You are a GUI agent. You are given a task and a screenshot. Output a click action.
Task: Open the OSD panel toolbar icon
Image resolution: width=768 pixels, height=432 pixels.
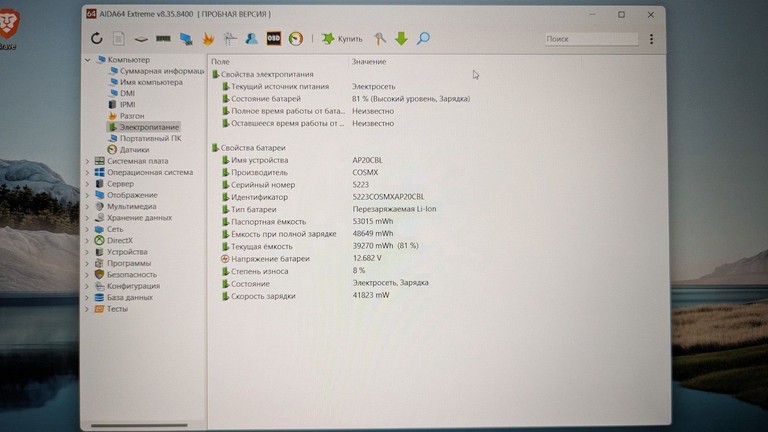(x=273, y=38)
